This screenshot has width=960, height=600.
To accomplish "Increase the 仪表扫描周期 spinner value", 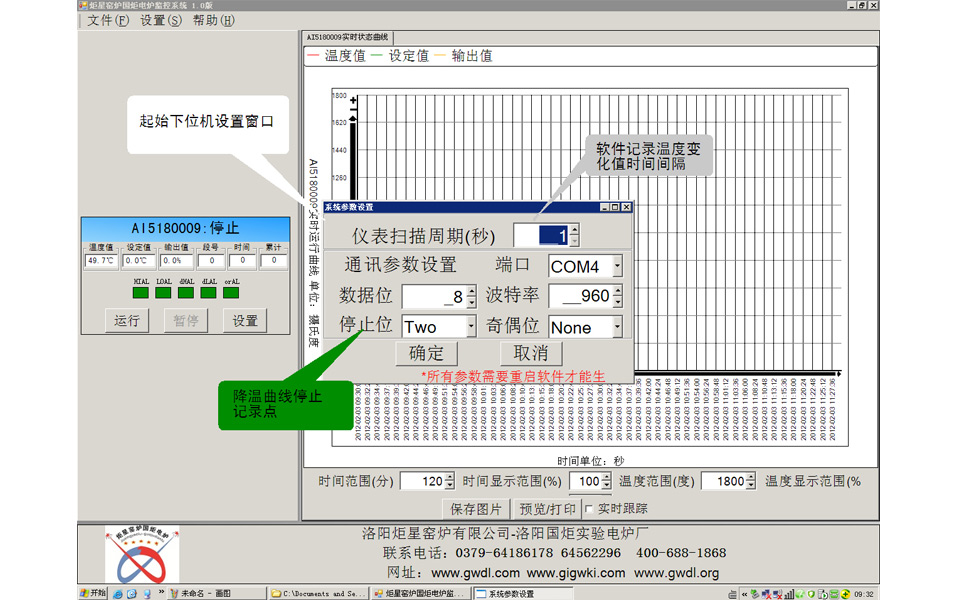I will (574, 230).
